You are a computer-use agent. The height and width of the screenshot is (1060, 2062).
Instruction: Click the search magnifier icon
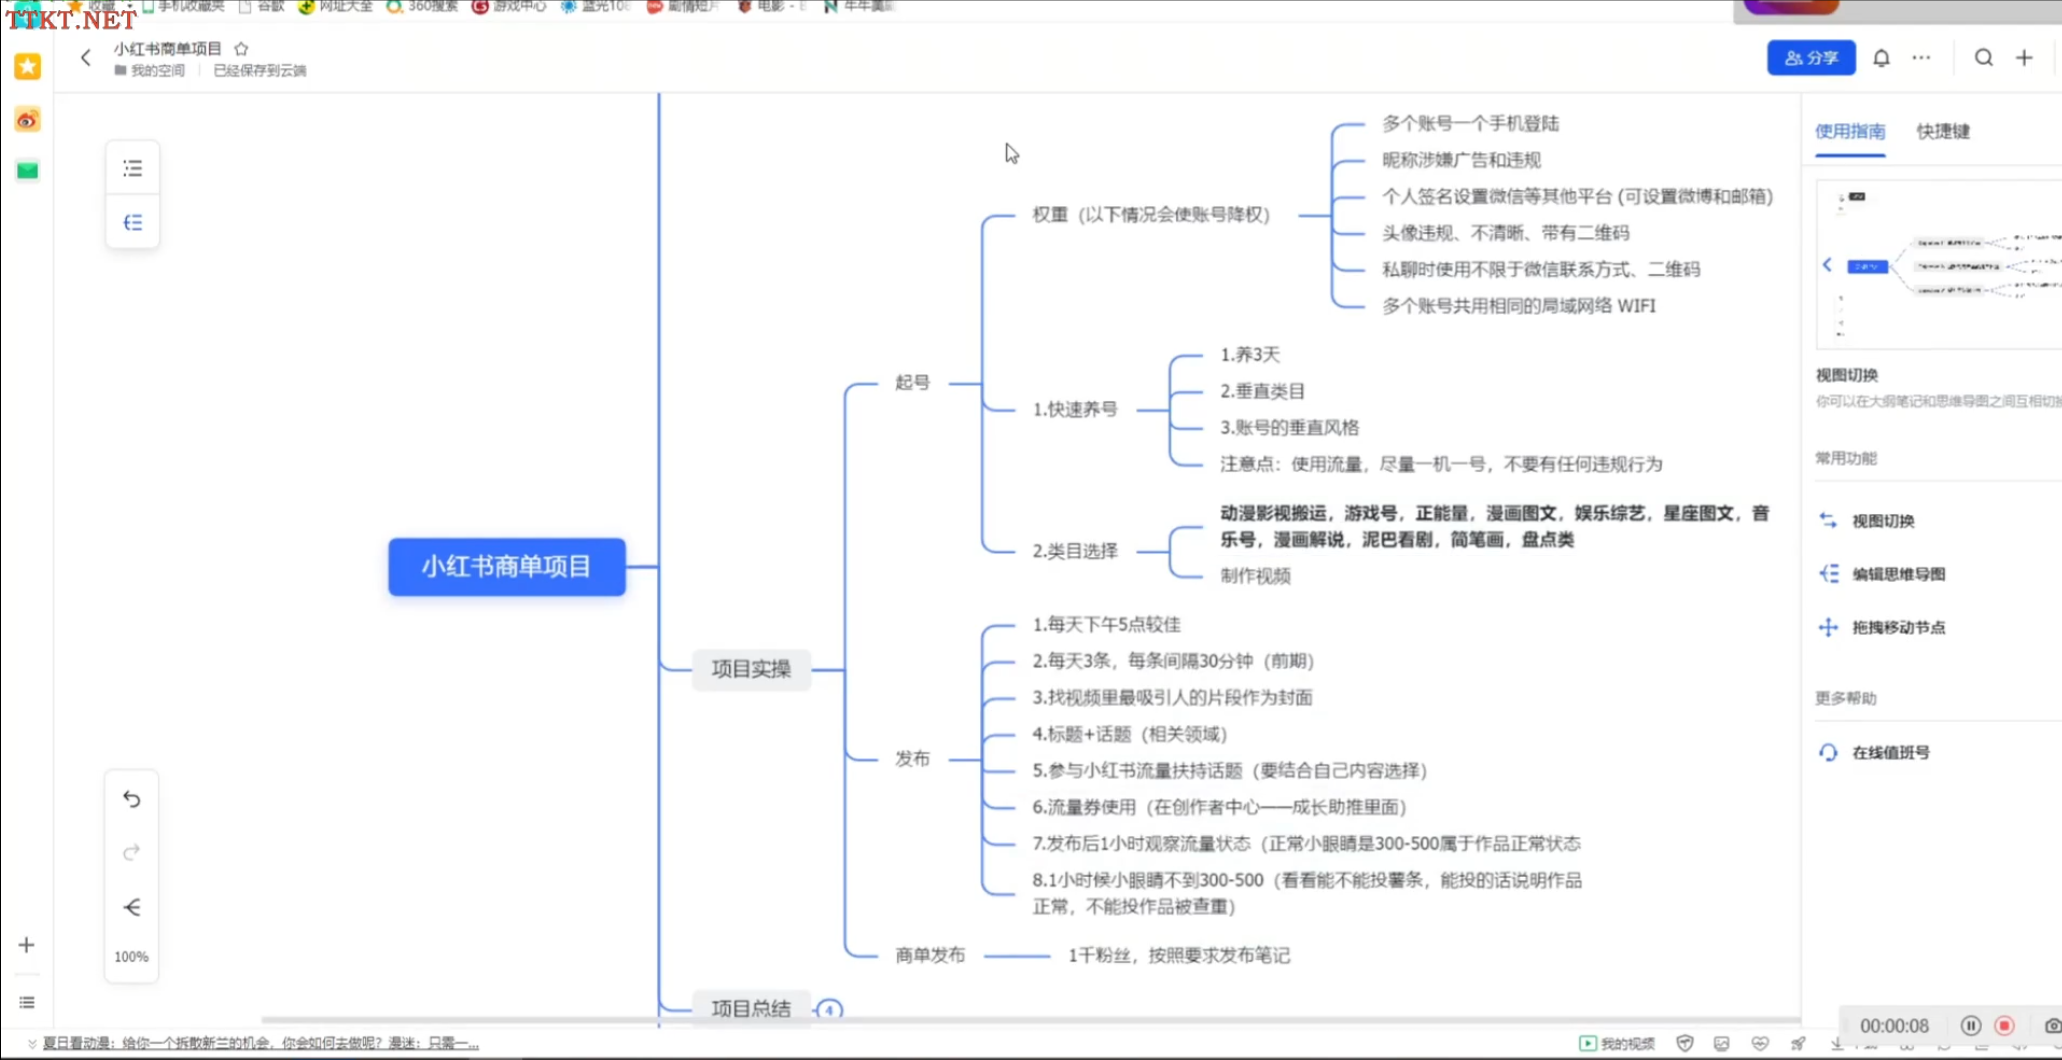pyautogui.click(x=1984, y=58)
